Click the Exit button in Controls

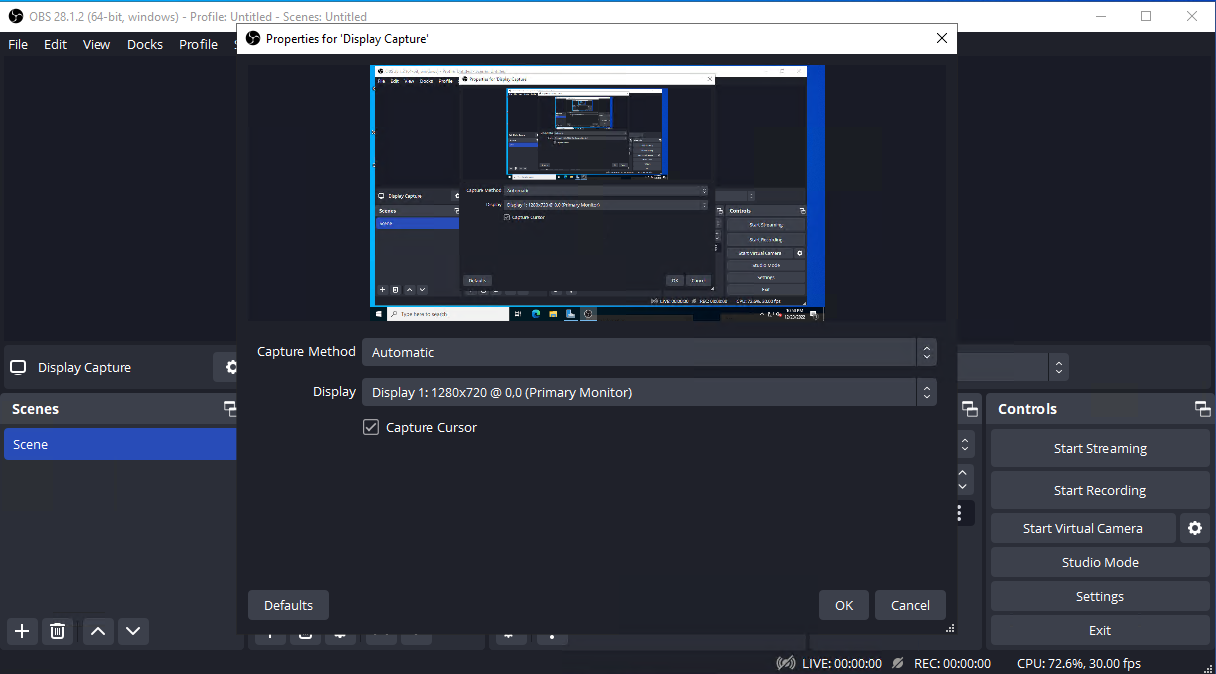click(1100, 630)
